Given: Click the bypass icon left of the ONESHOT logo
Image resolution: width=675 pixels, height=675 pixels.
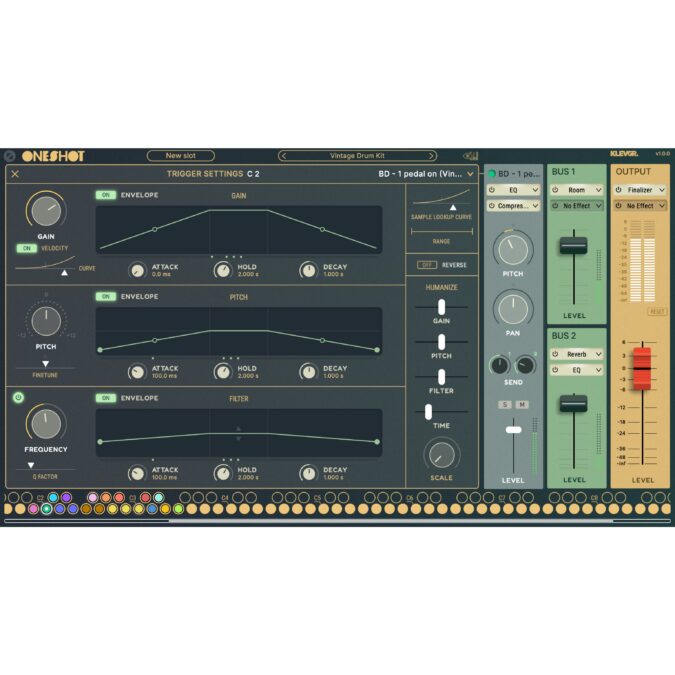Looking at the screenshot, I should (x=9, y=156).
